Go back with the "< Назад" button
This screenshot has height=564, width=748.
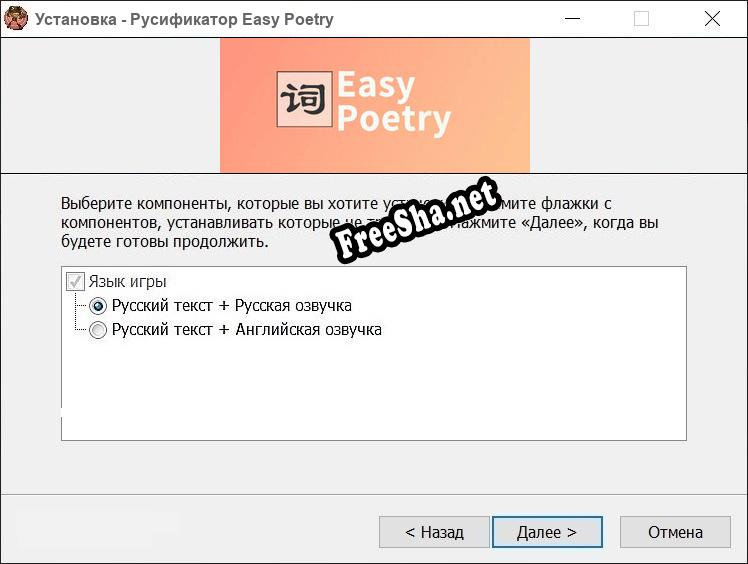[x=434, y=532]
